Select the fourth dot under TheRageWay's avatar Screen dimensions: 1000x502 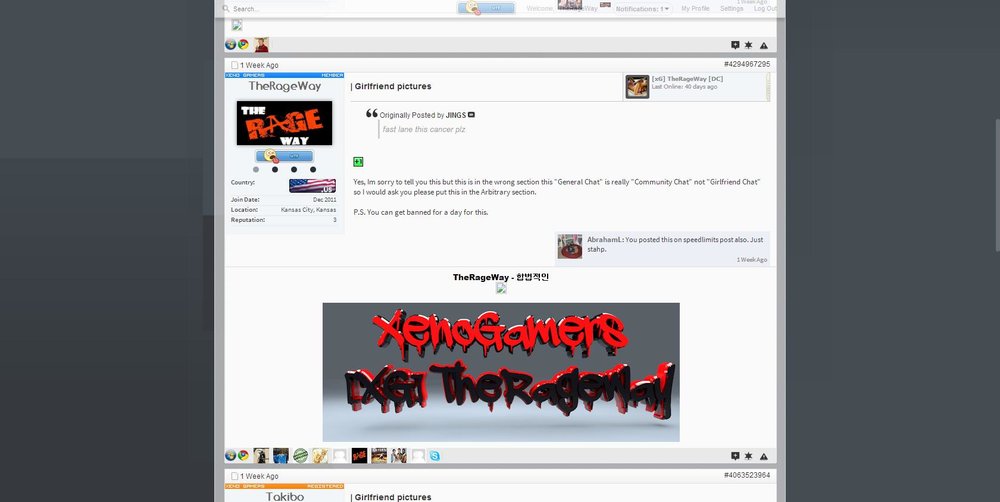coord(312,170)
